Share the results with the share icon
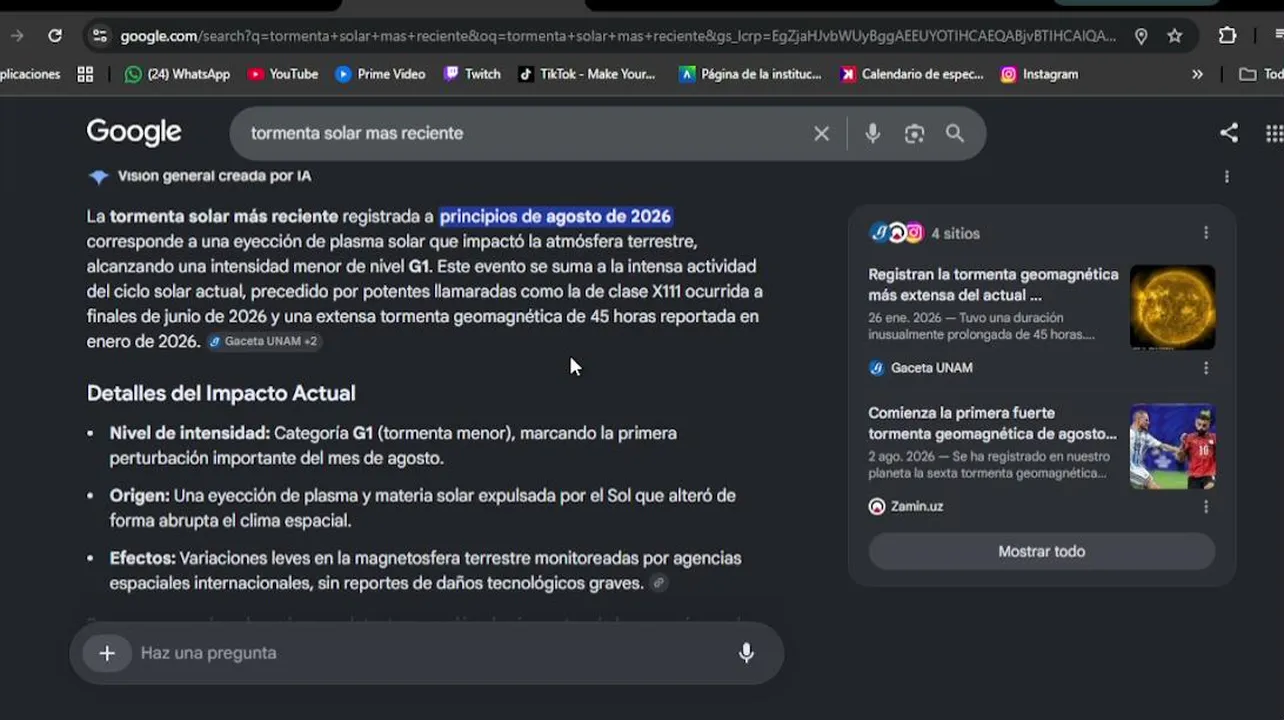1284x720 pixels. point(1229,133)
